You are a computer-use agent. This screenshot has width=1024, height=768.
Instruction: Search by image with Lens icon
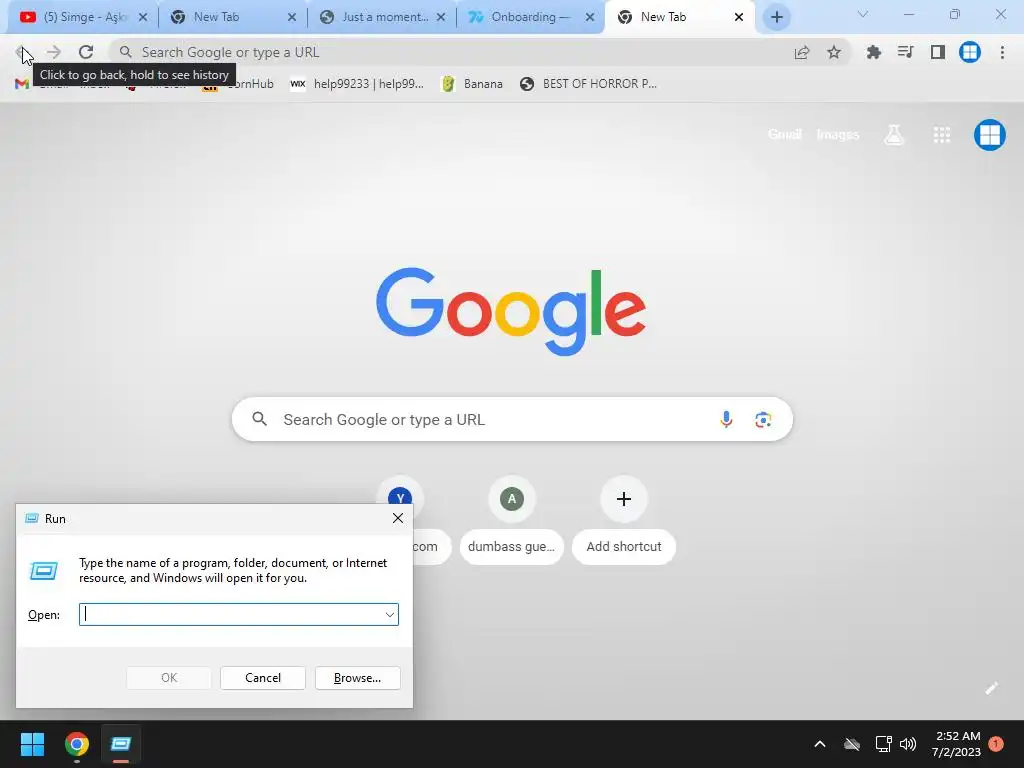tap(763, 419)
